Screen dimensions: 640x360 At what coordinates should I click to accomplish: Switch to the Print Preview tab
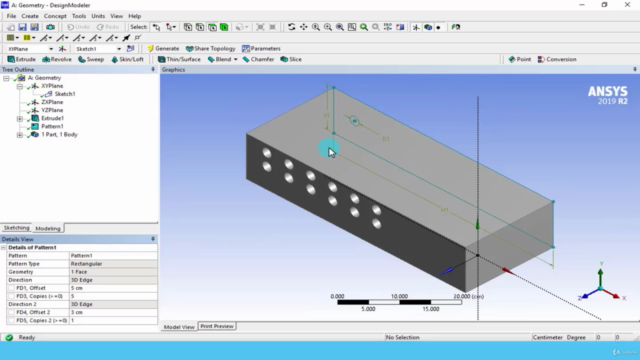[217, 326]
